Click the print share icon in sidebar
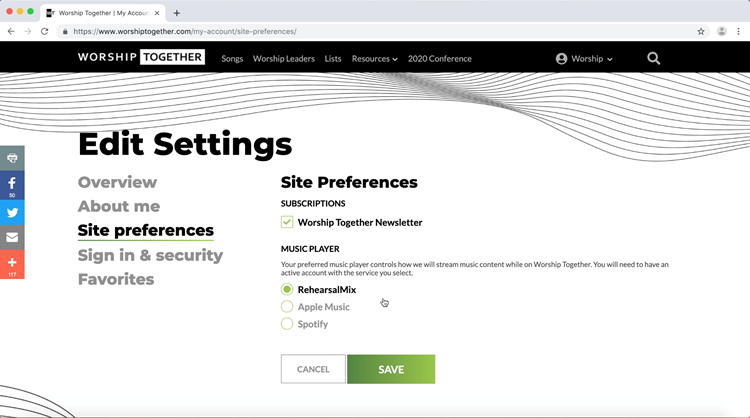The height and width of the screenshot is (418, 750). pyautogui.click(x=12, y=158)
